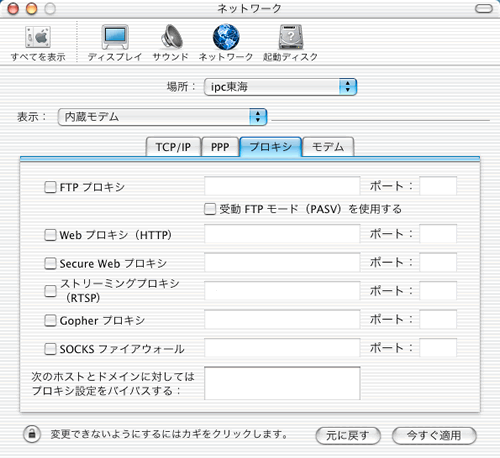The image size is (500, 458).
Task: Toggle 受動 FTP モード (PASV) checkbox
Action: [210, 209]
